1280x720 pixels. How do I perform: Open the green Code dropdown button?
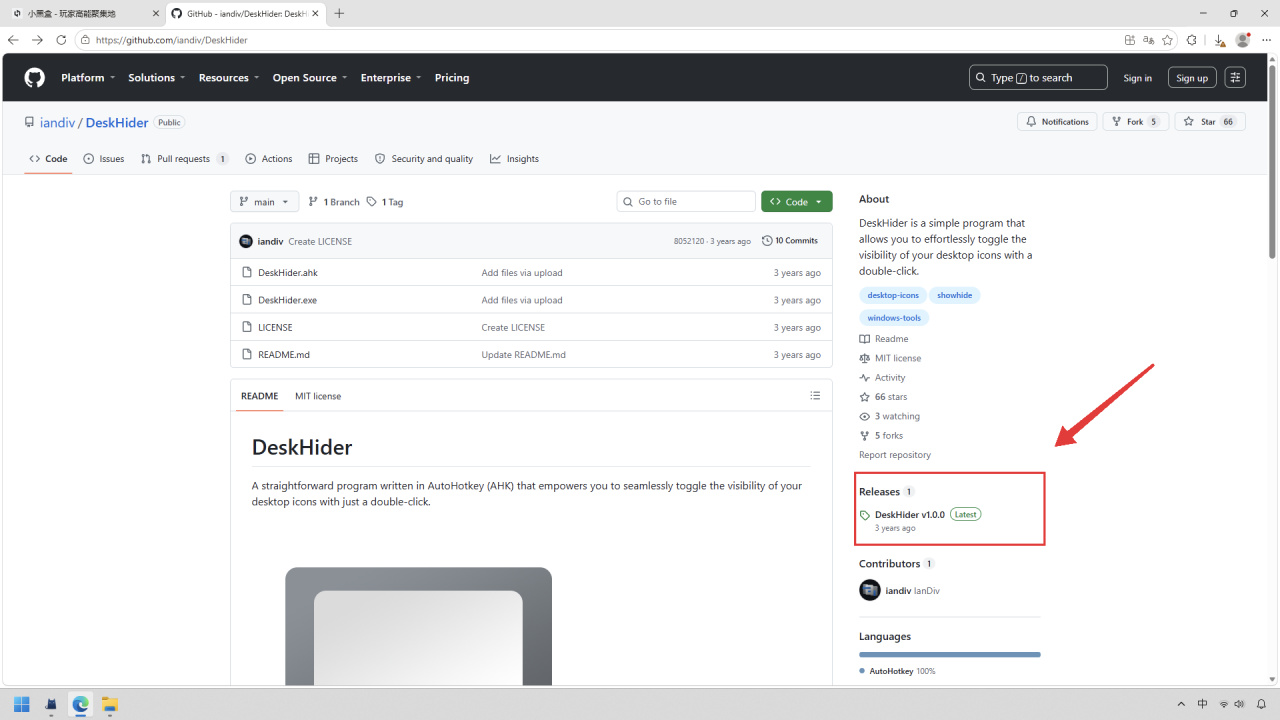click(796, 202)
